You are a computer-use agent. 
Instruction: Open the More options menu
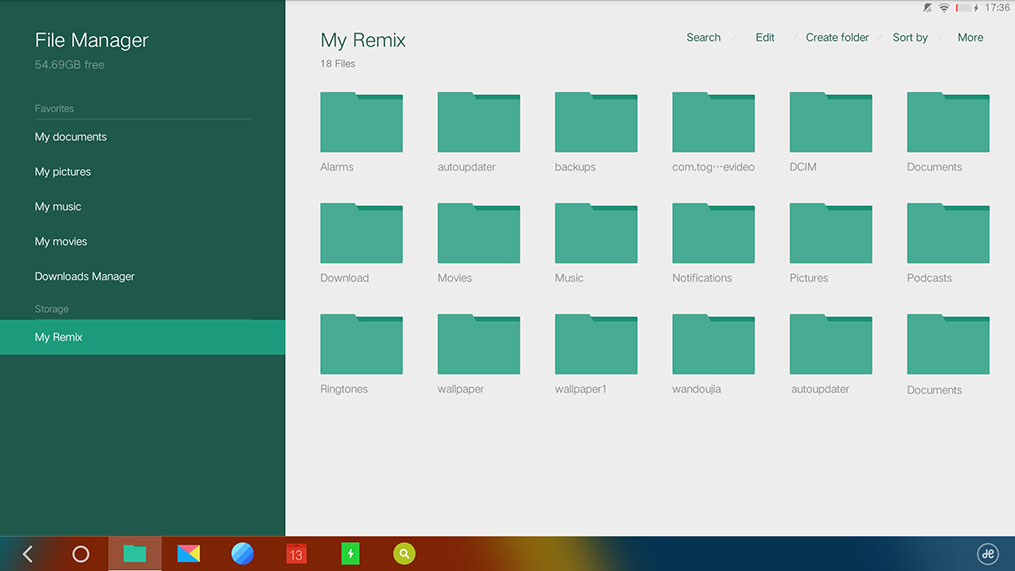[x=970, y=38]
